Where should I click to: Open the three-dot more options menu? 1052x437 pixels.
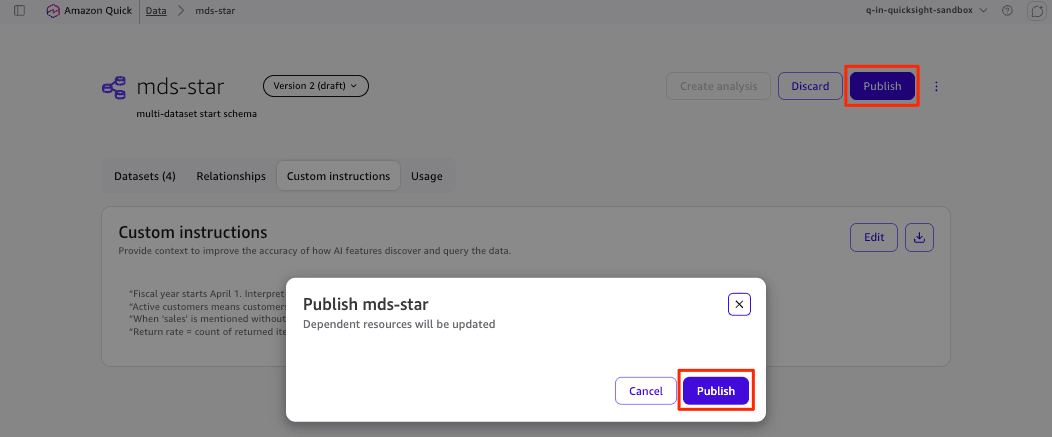[x=937, y=87]
